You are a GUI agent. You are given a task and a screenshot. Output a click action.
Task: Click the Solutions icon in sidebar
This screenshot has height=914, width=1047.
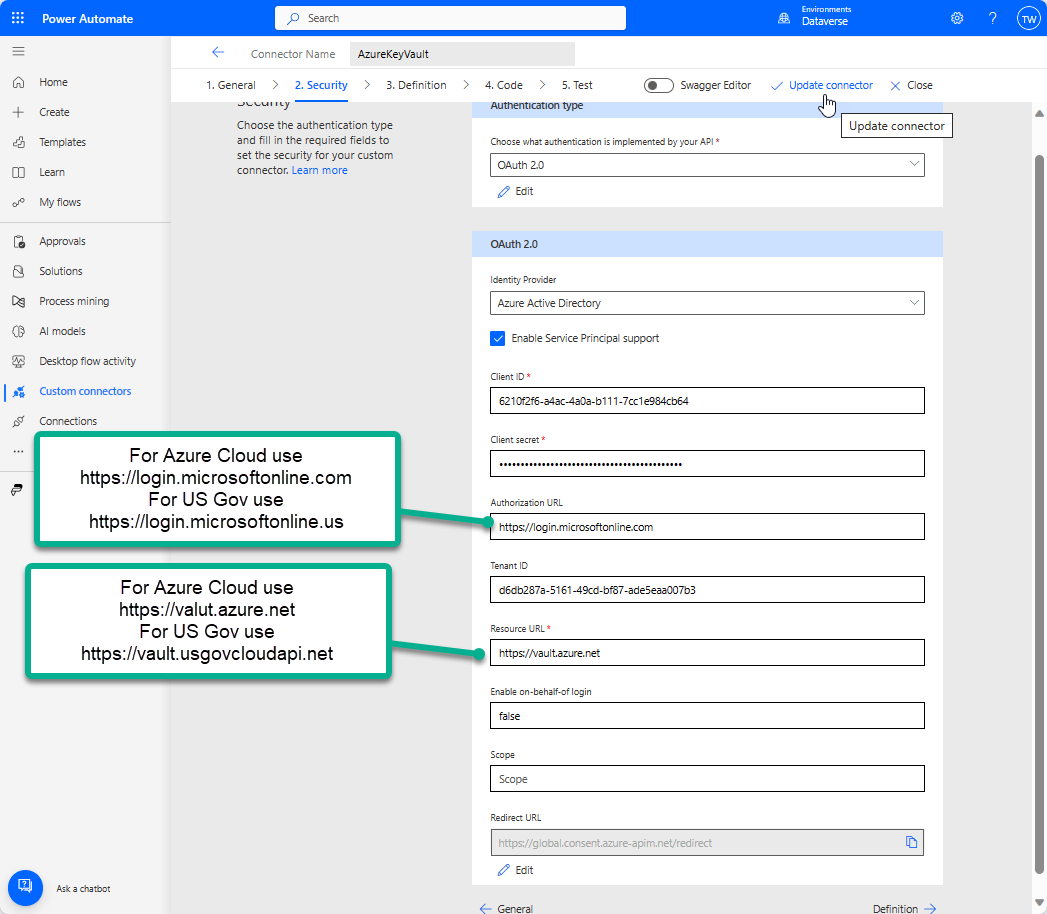pyautogui.click(x=19, y=271)
